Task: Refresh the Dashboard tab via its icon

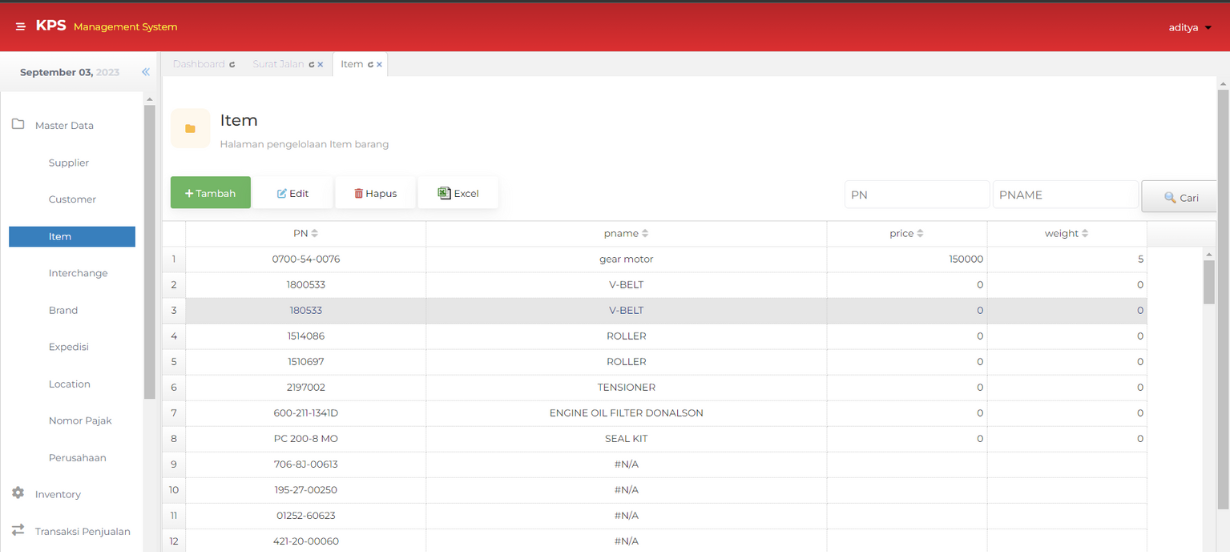Action: tap(232, 65)
